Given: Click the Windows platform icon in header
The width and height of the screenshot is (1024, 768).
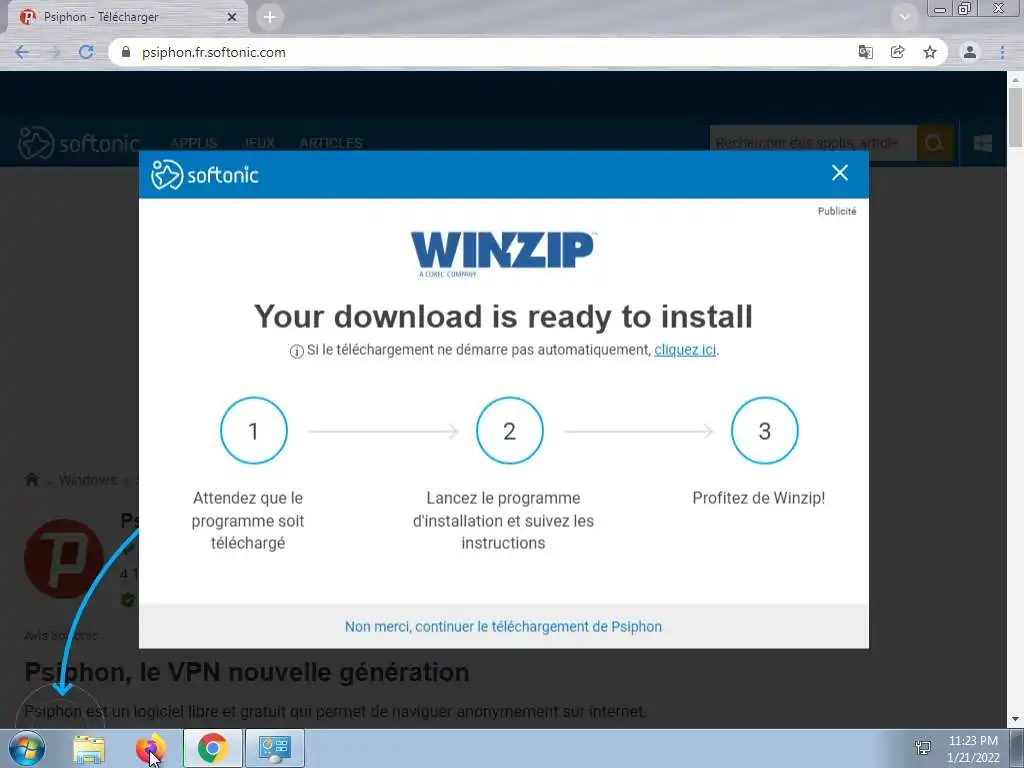Looking at the screenshot, I should (983, 143).
